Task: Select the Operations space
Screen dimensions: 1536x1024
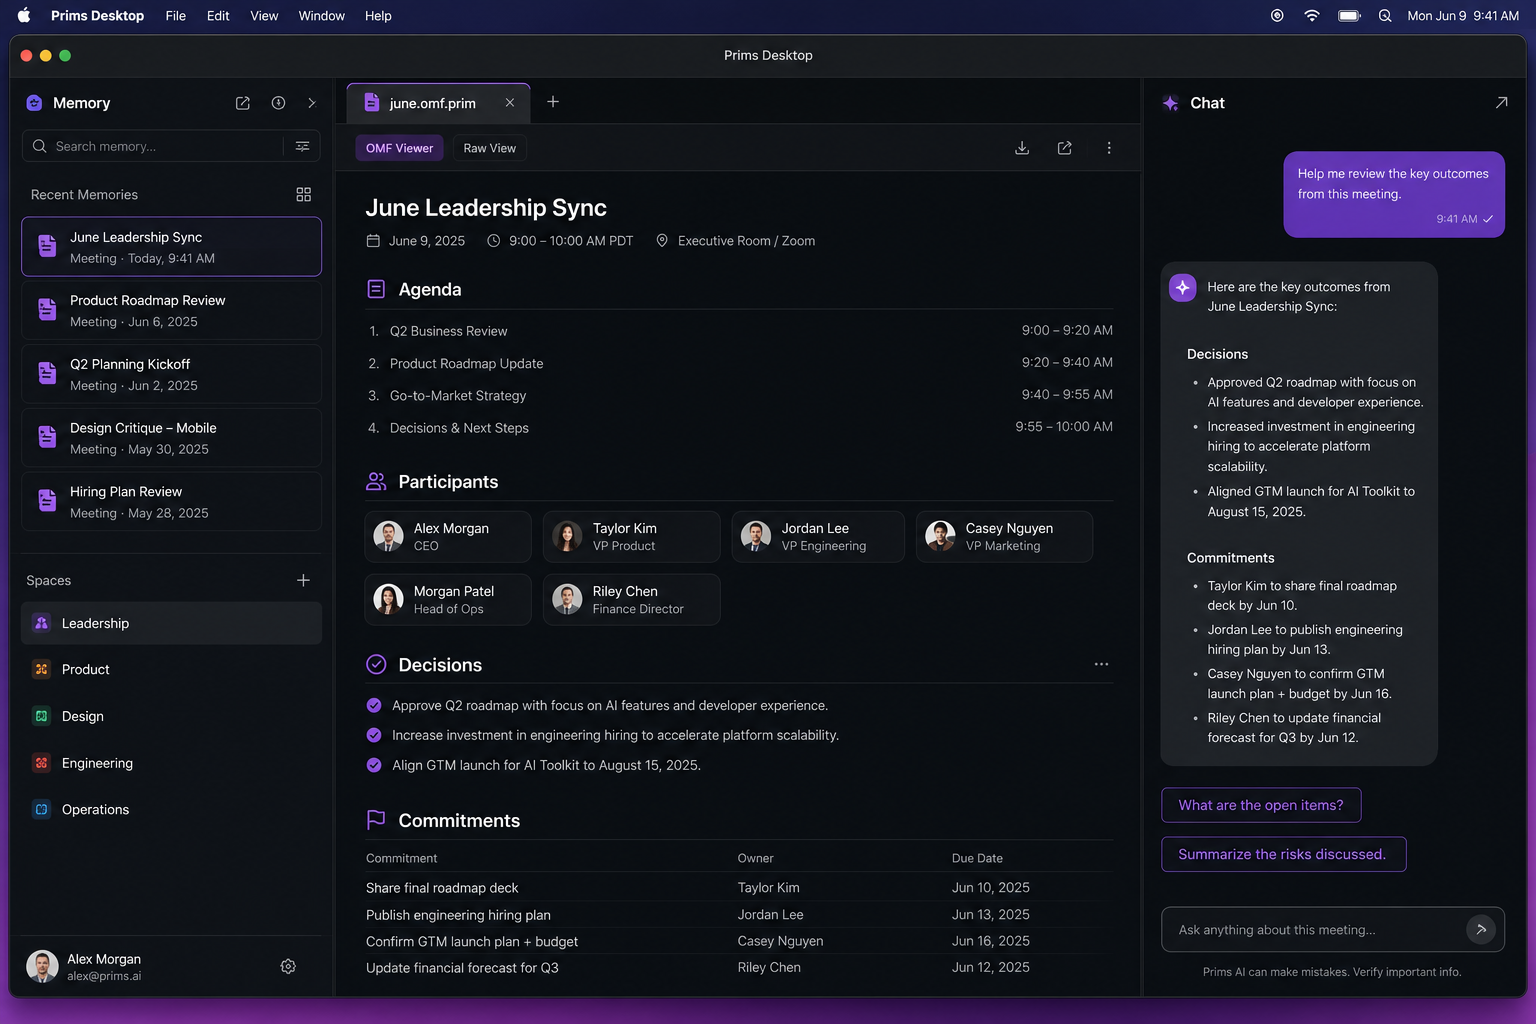Action: [171, 809]
